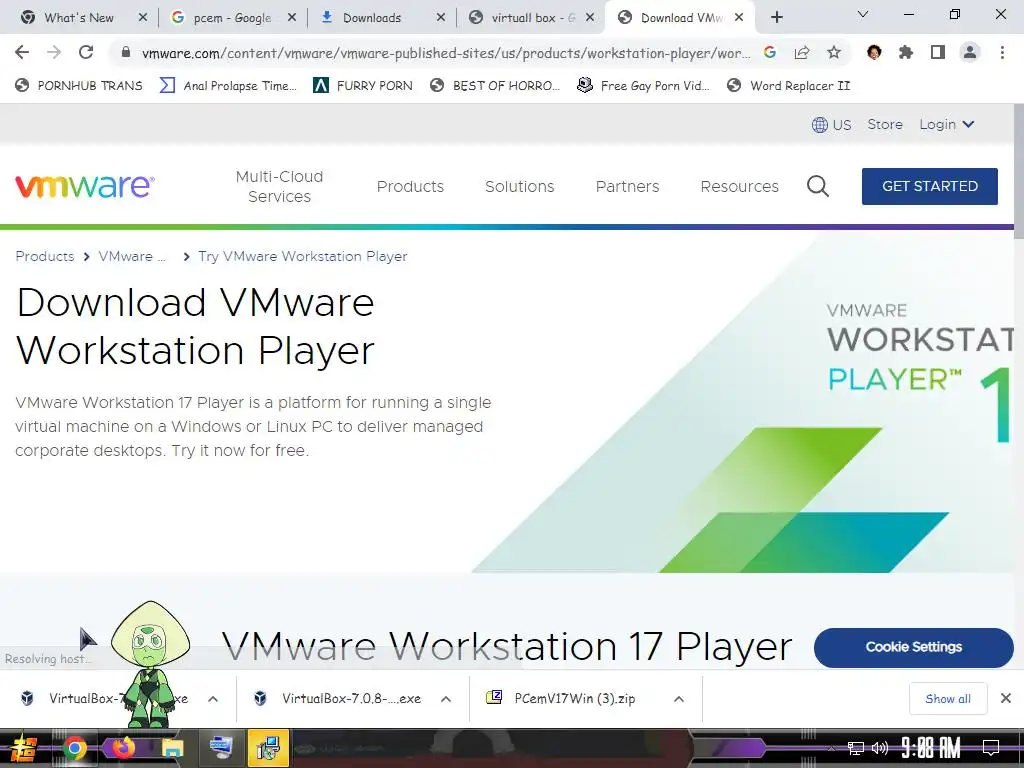Open the Partners navigation menu
The width and height of the screenshot is (1024, 768).
click(628, 187)
